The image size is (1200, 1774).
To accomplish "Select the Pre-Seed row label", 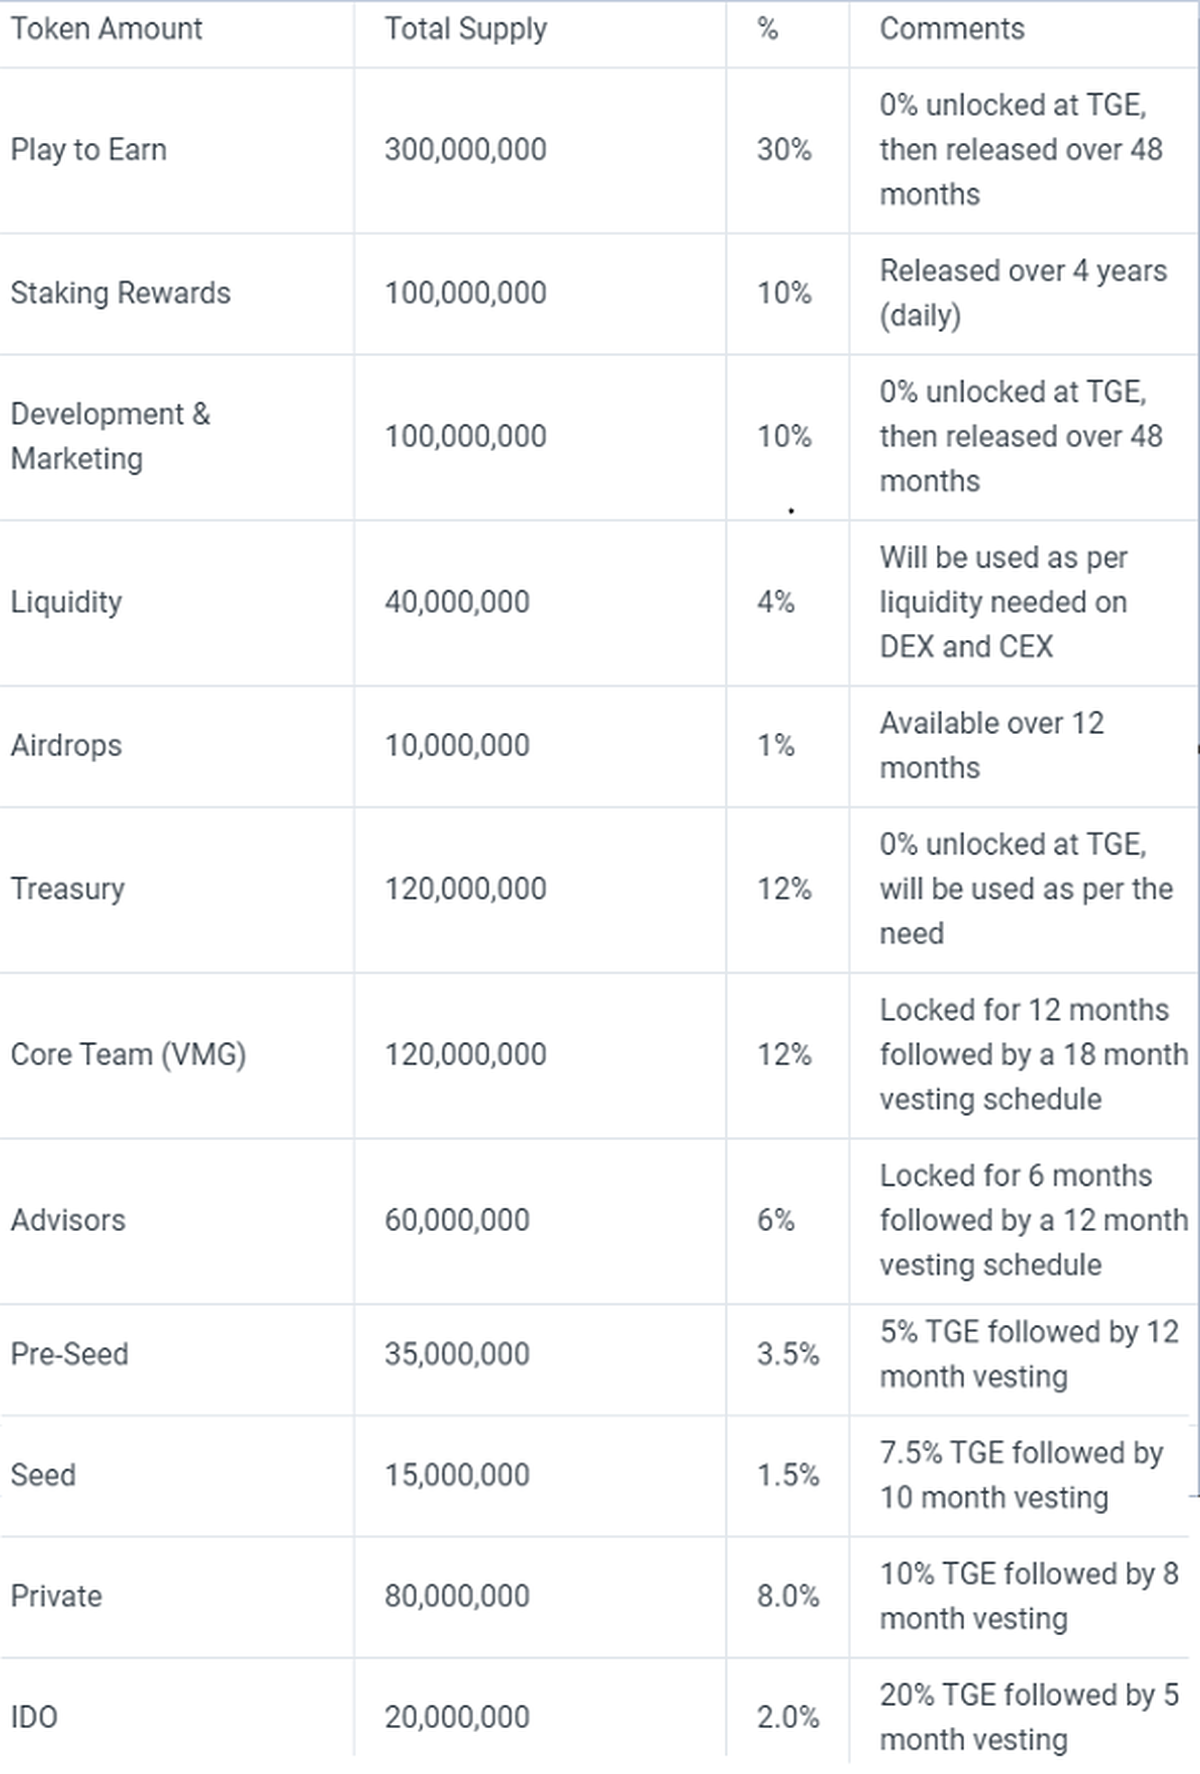I will (69, 1354).
